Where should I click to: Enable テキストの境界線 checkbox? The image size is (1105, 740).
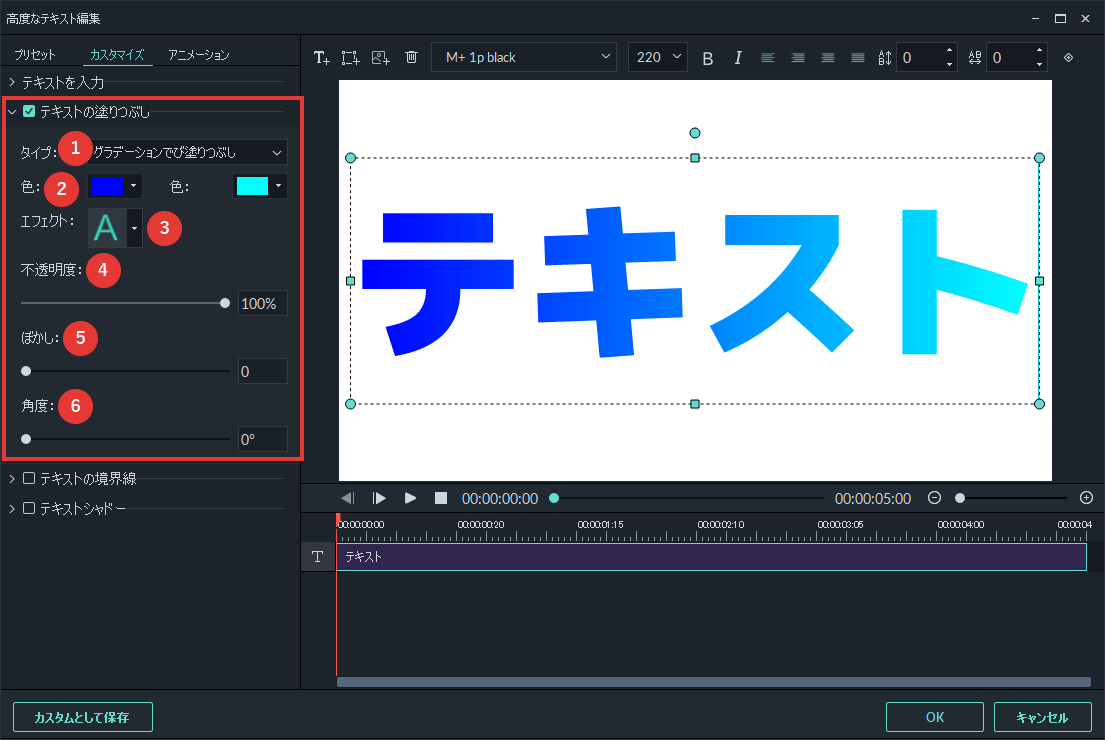coord(29,479)
